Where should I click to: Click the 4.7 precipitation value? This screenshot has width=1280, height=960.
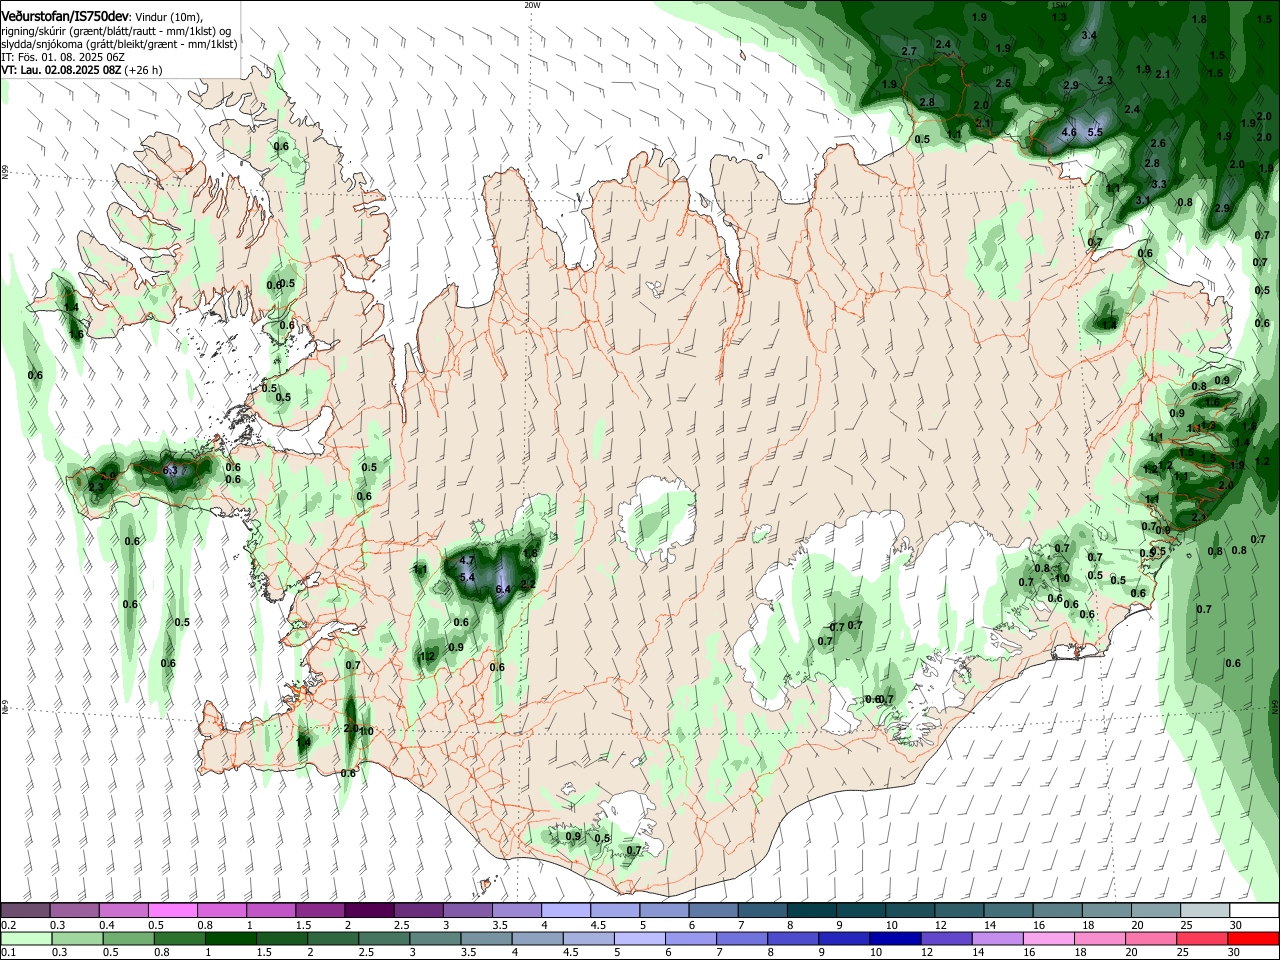[467, 561]
